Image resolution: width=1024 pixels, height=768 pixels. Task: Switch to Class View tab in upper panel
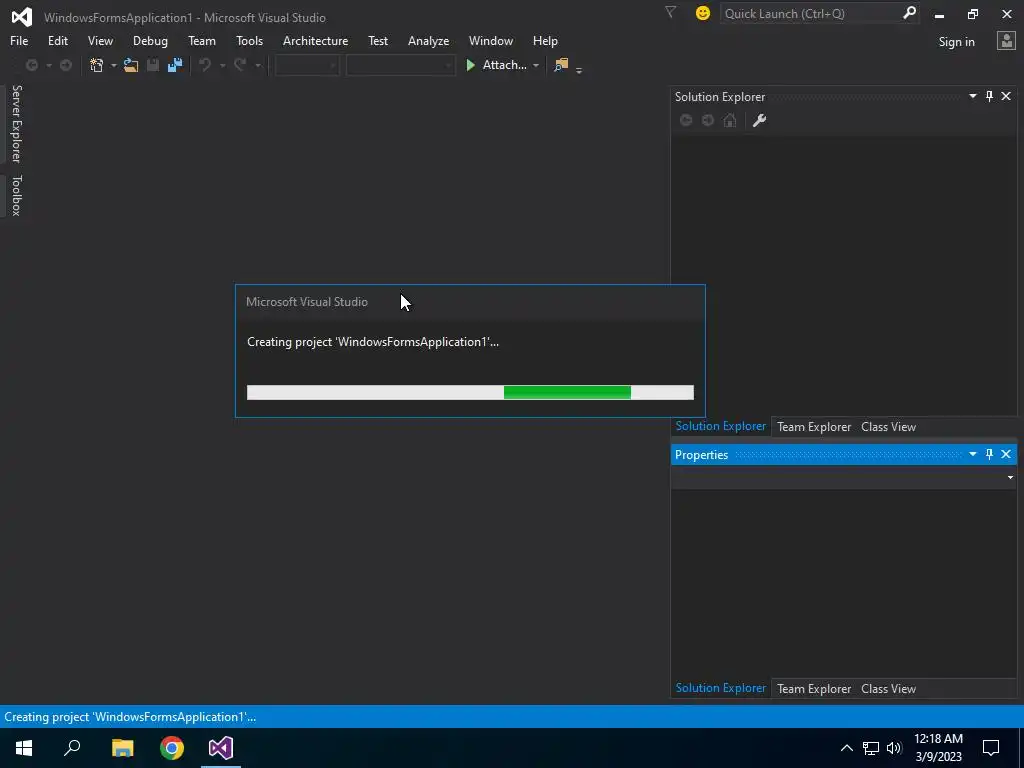pyautogui.click(x=888, y=426)
